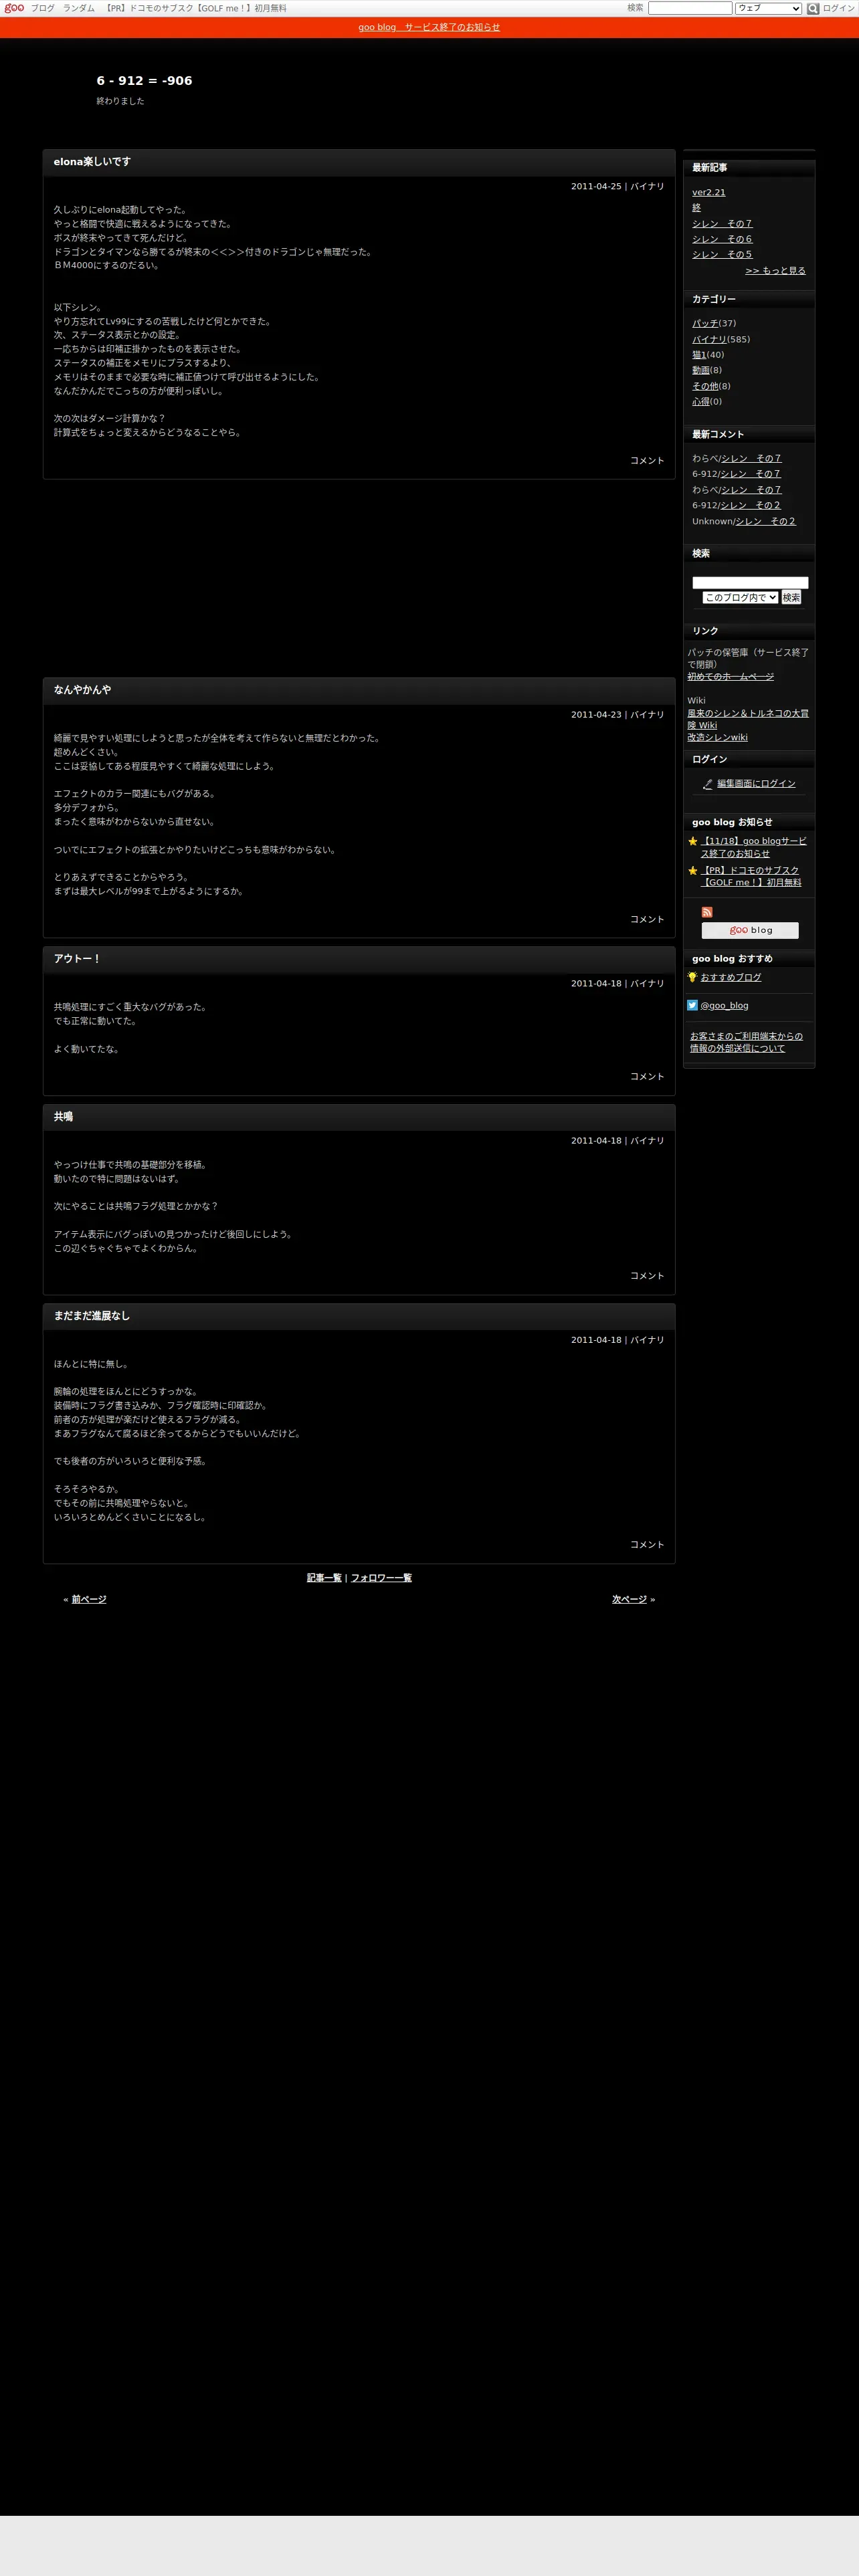This screenshot has height=2576, width=859.
Task: Click バイナリ category beside date 2011-04-25
Action: pos(647,187)
